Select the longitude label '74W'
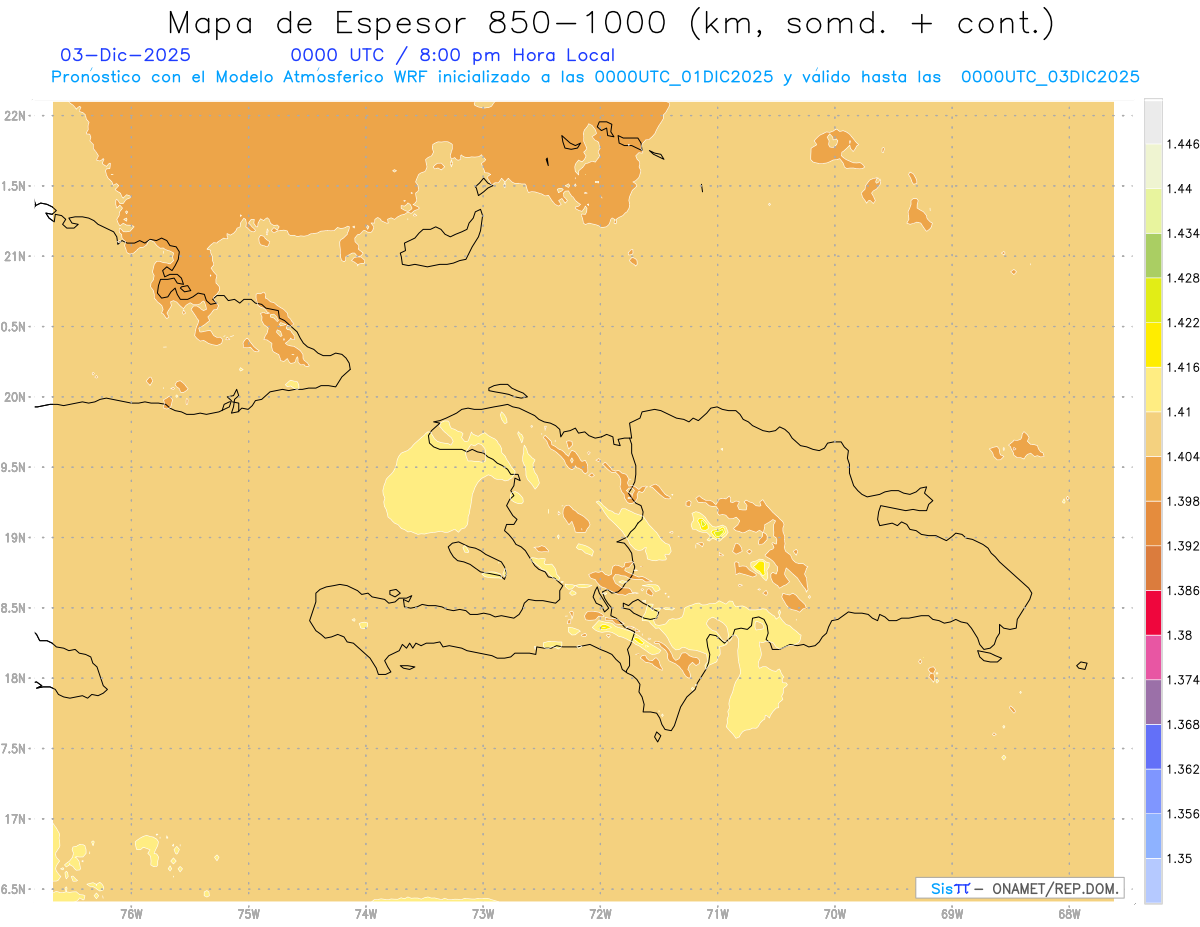 point(366,913)
